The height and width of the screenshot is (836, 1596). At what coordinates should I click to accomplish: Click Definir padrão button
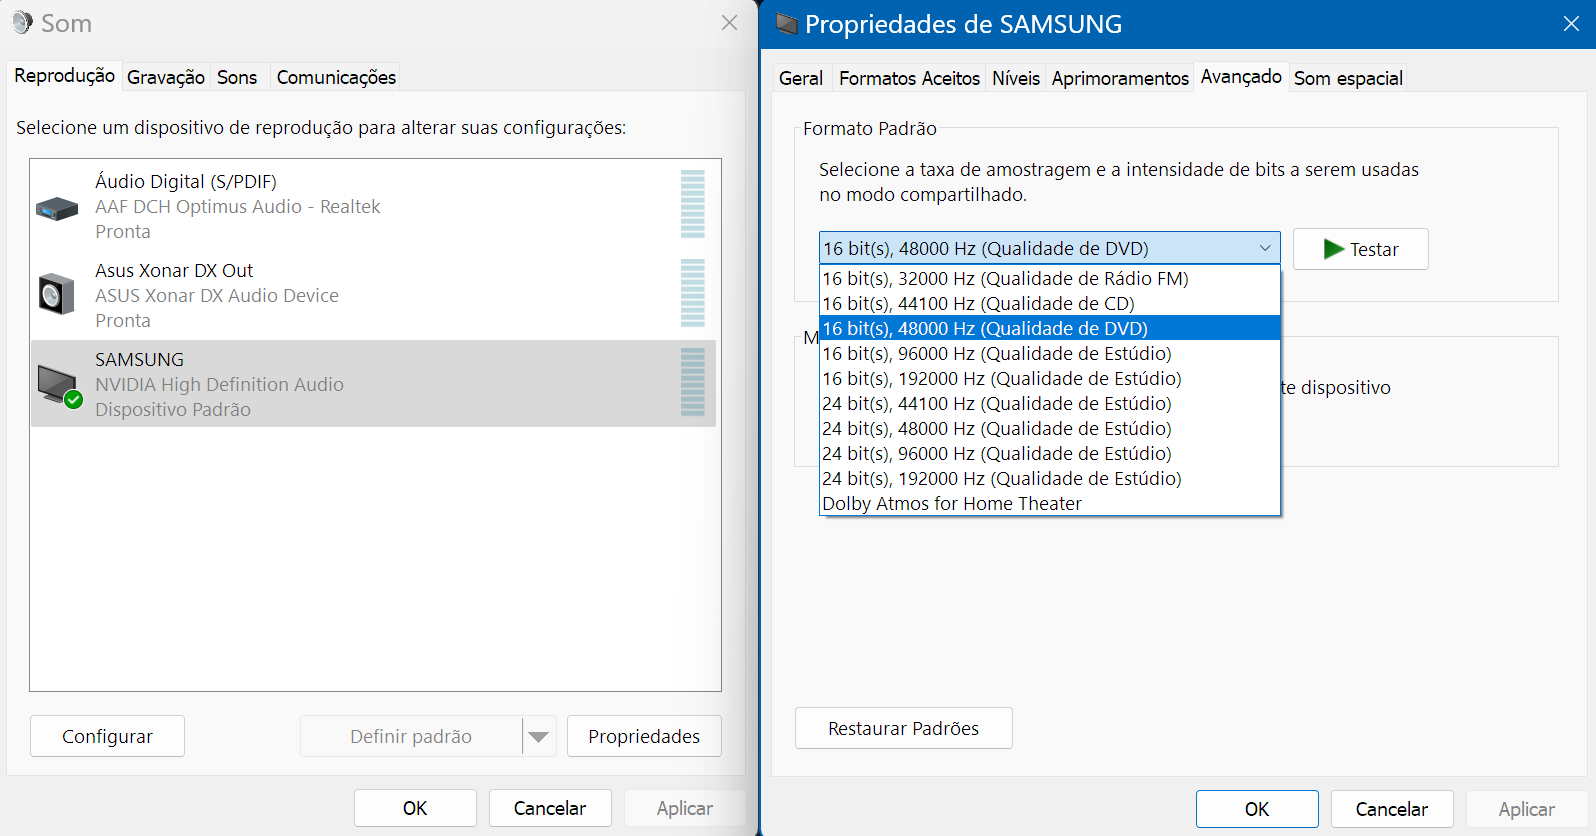[411, 736]
